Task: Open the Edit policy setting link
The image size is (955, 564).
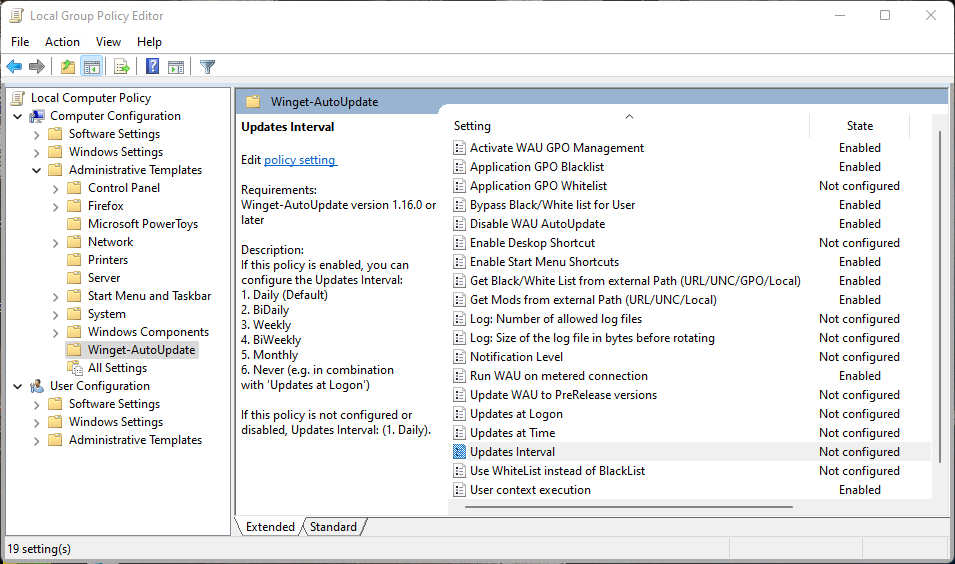Action: [x=300, y=160]
